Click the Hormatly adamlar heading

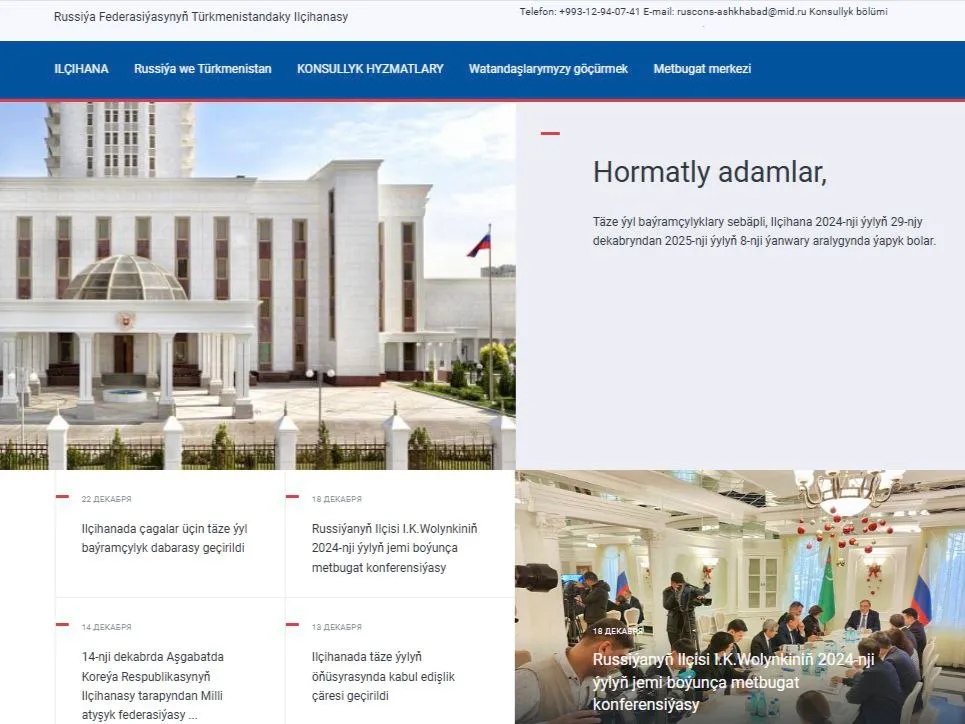[709, 172]
